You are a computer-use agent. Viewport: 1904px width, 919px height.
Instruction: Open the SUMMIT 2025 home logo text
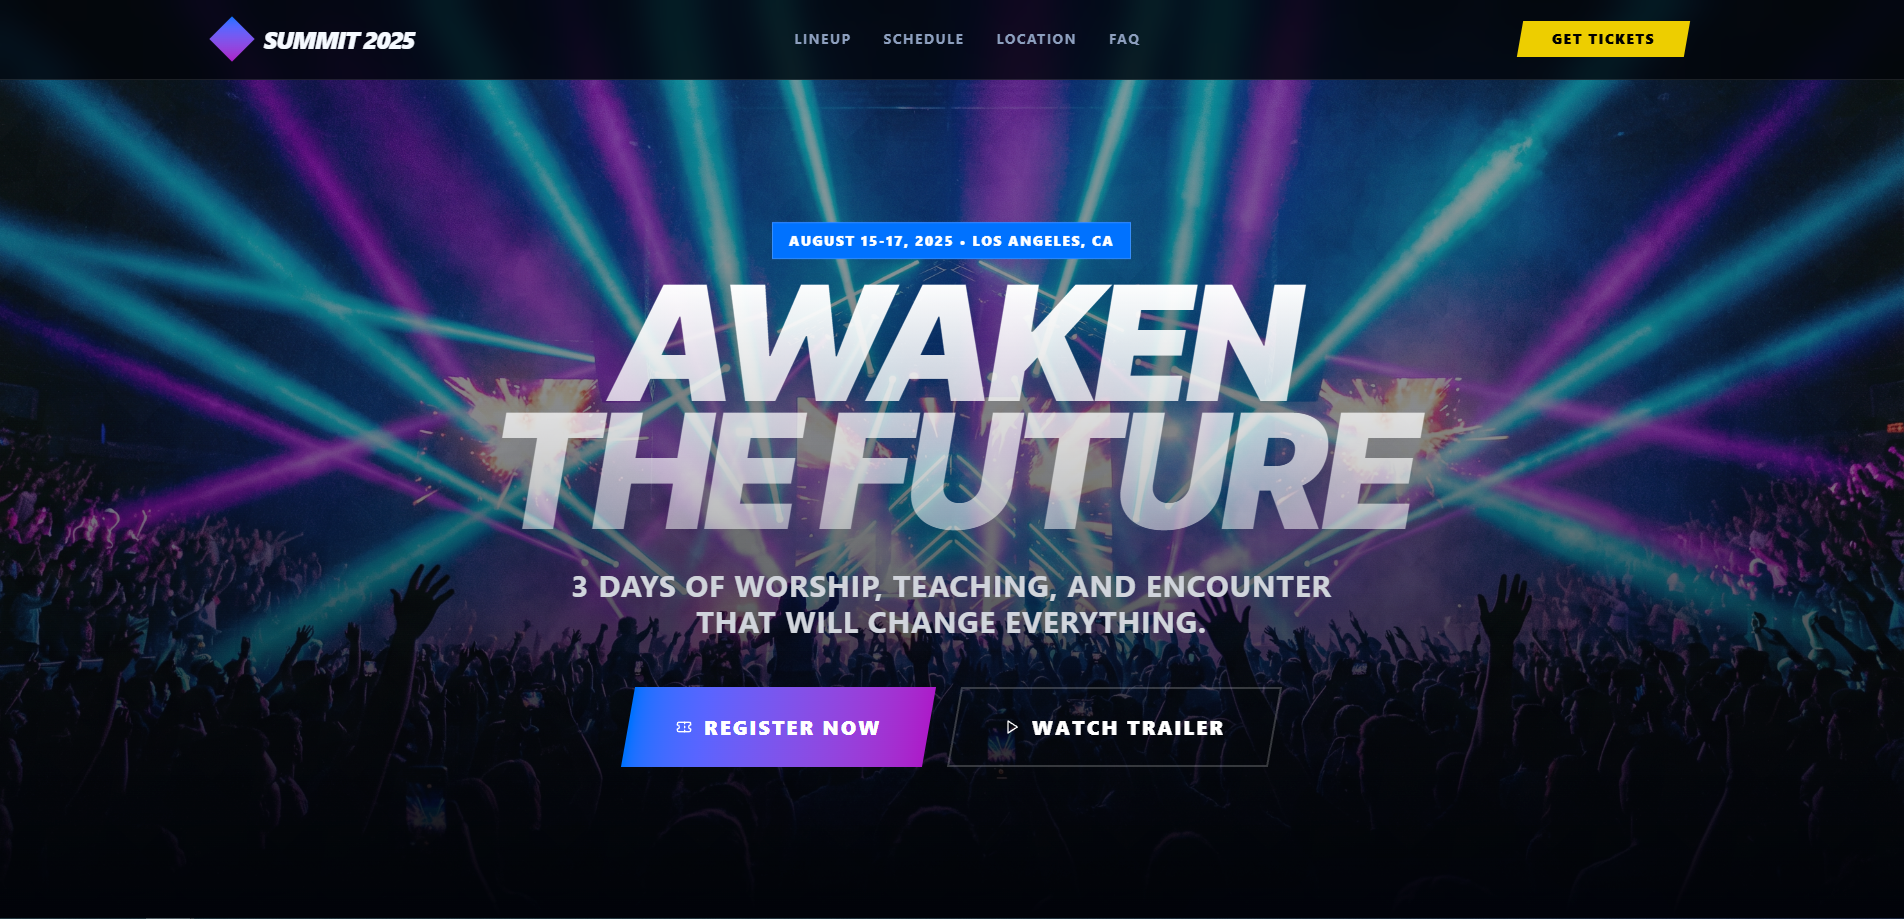tap(339, 40)
